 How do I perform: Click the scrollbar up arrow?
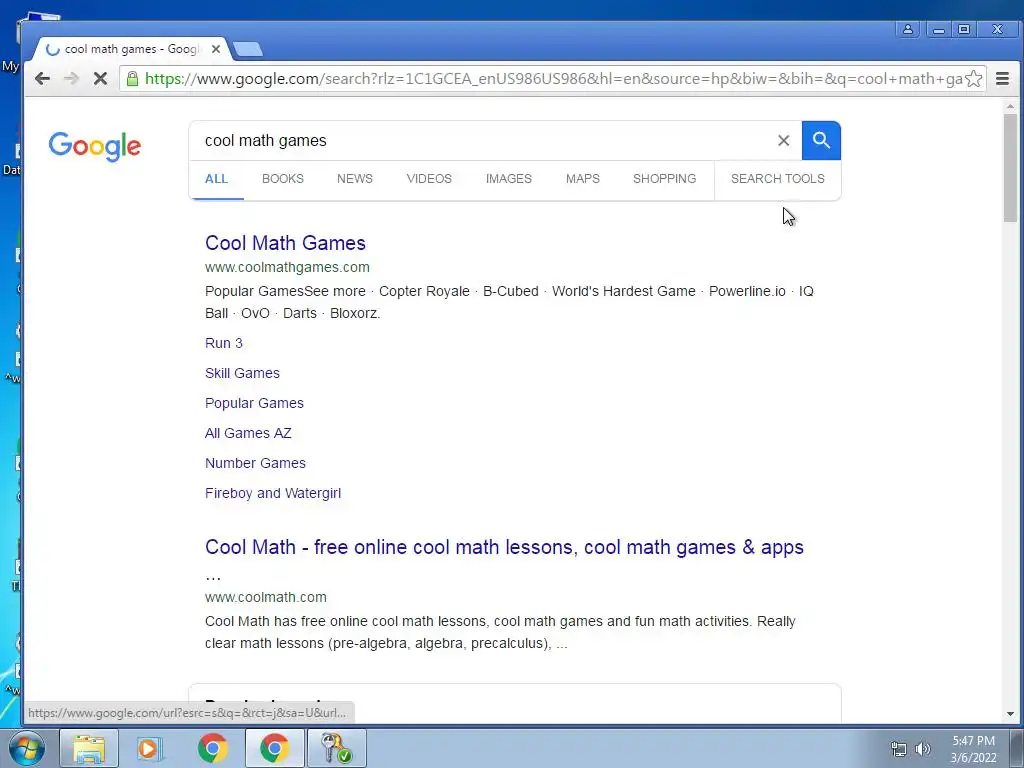(1010, 106)
